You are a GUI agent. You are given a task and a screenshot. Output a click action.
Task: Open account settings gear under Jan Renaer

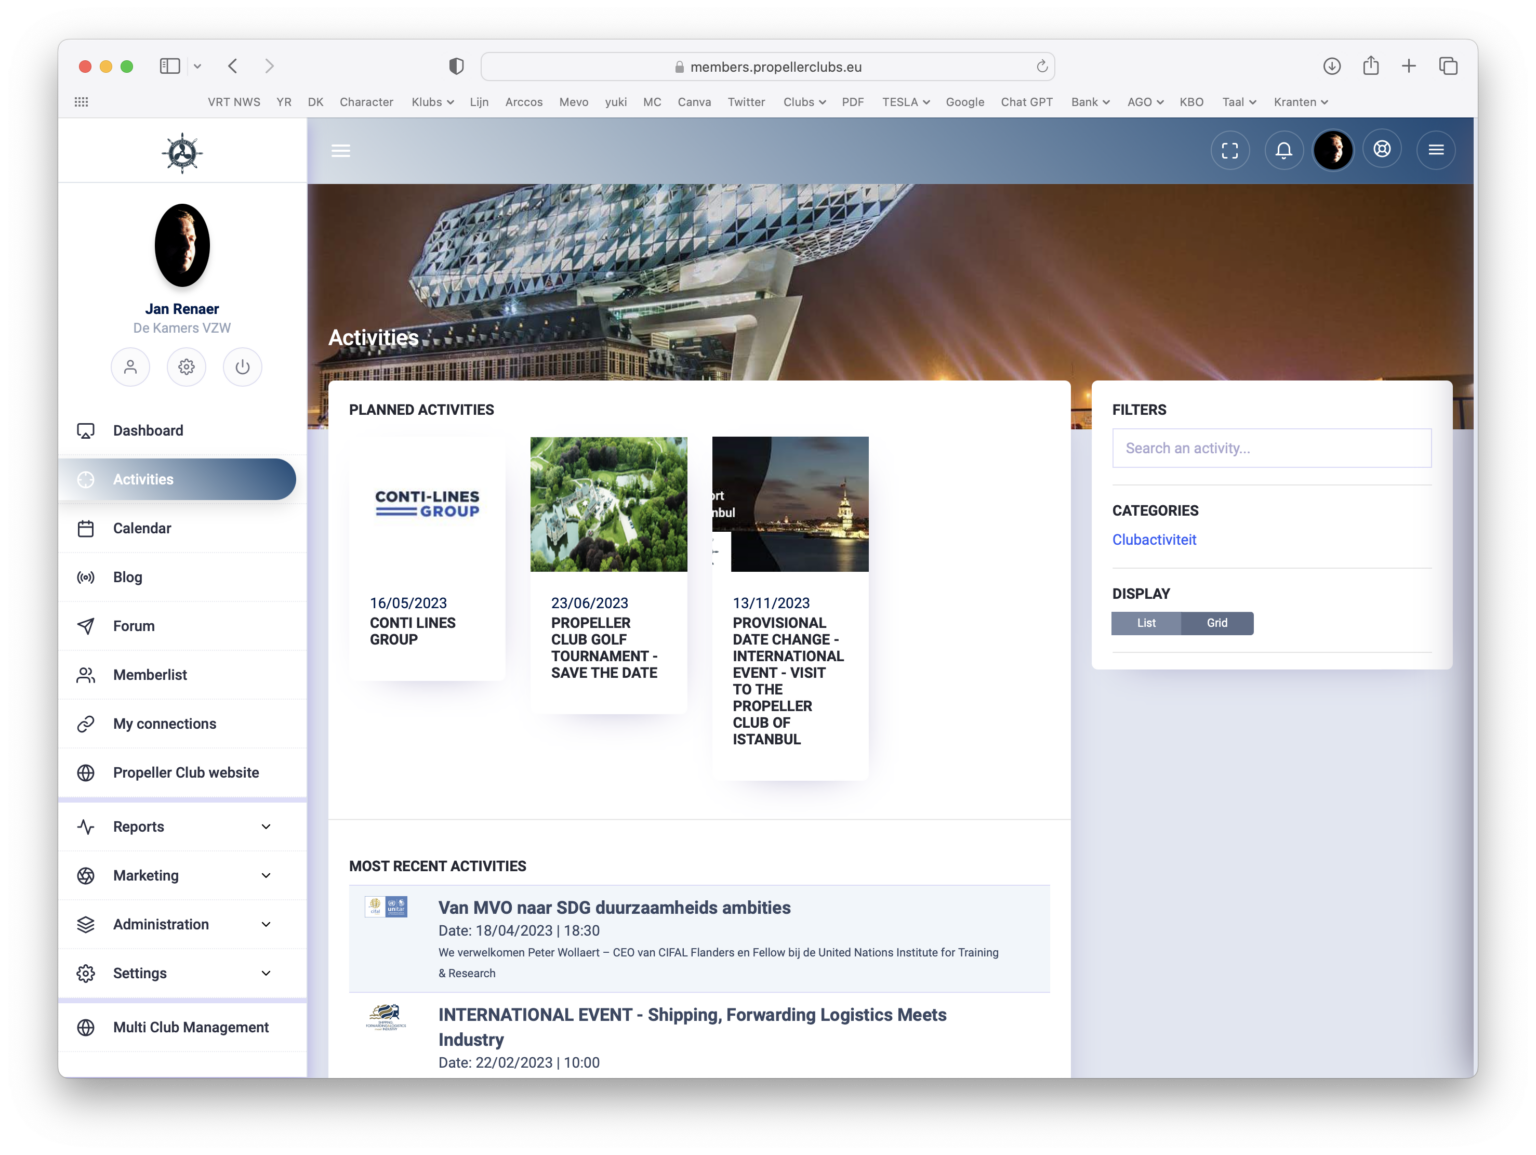point(186,367)
